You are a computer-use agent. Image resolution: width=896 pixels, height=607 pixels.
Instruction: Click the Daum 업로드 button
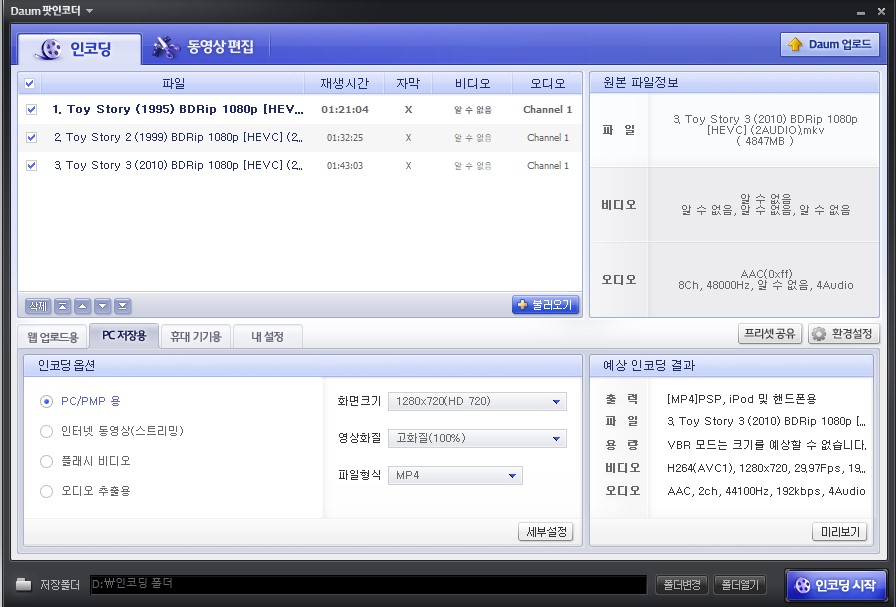830,44
